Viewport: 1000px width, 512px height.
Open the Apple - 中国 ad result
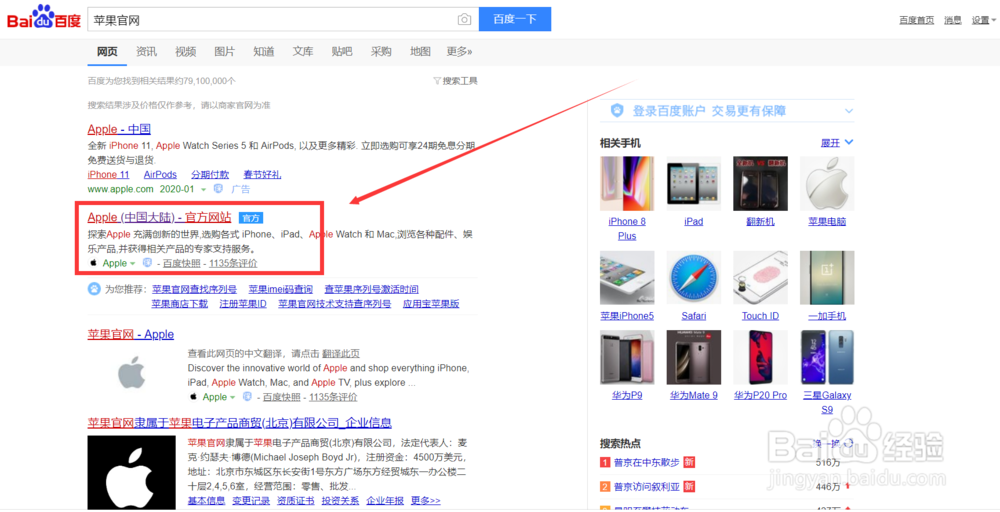coord(119,129)
